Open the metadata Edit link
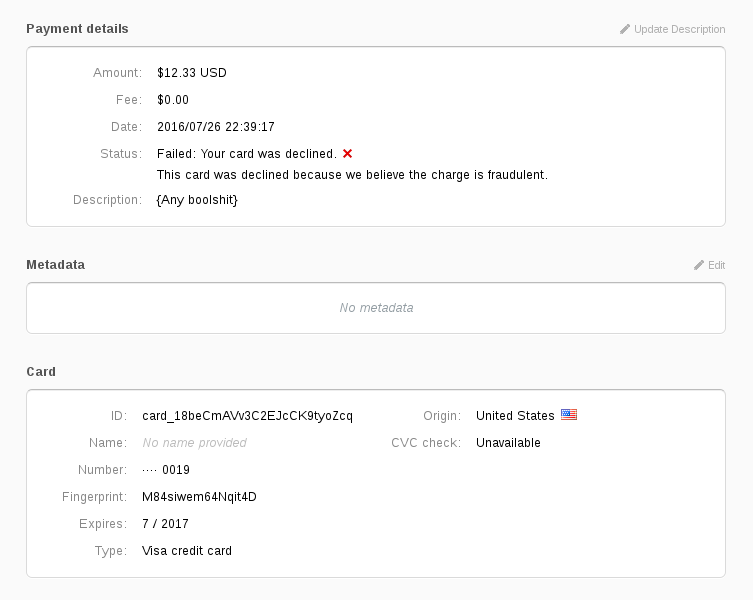Viewport: 753px width, 600px height. point(716,265)
